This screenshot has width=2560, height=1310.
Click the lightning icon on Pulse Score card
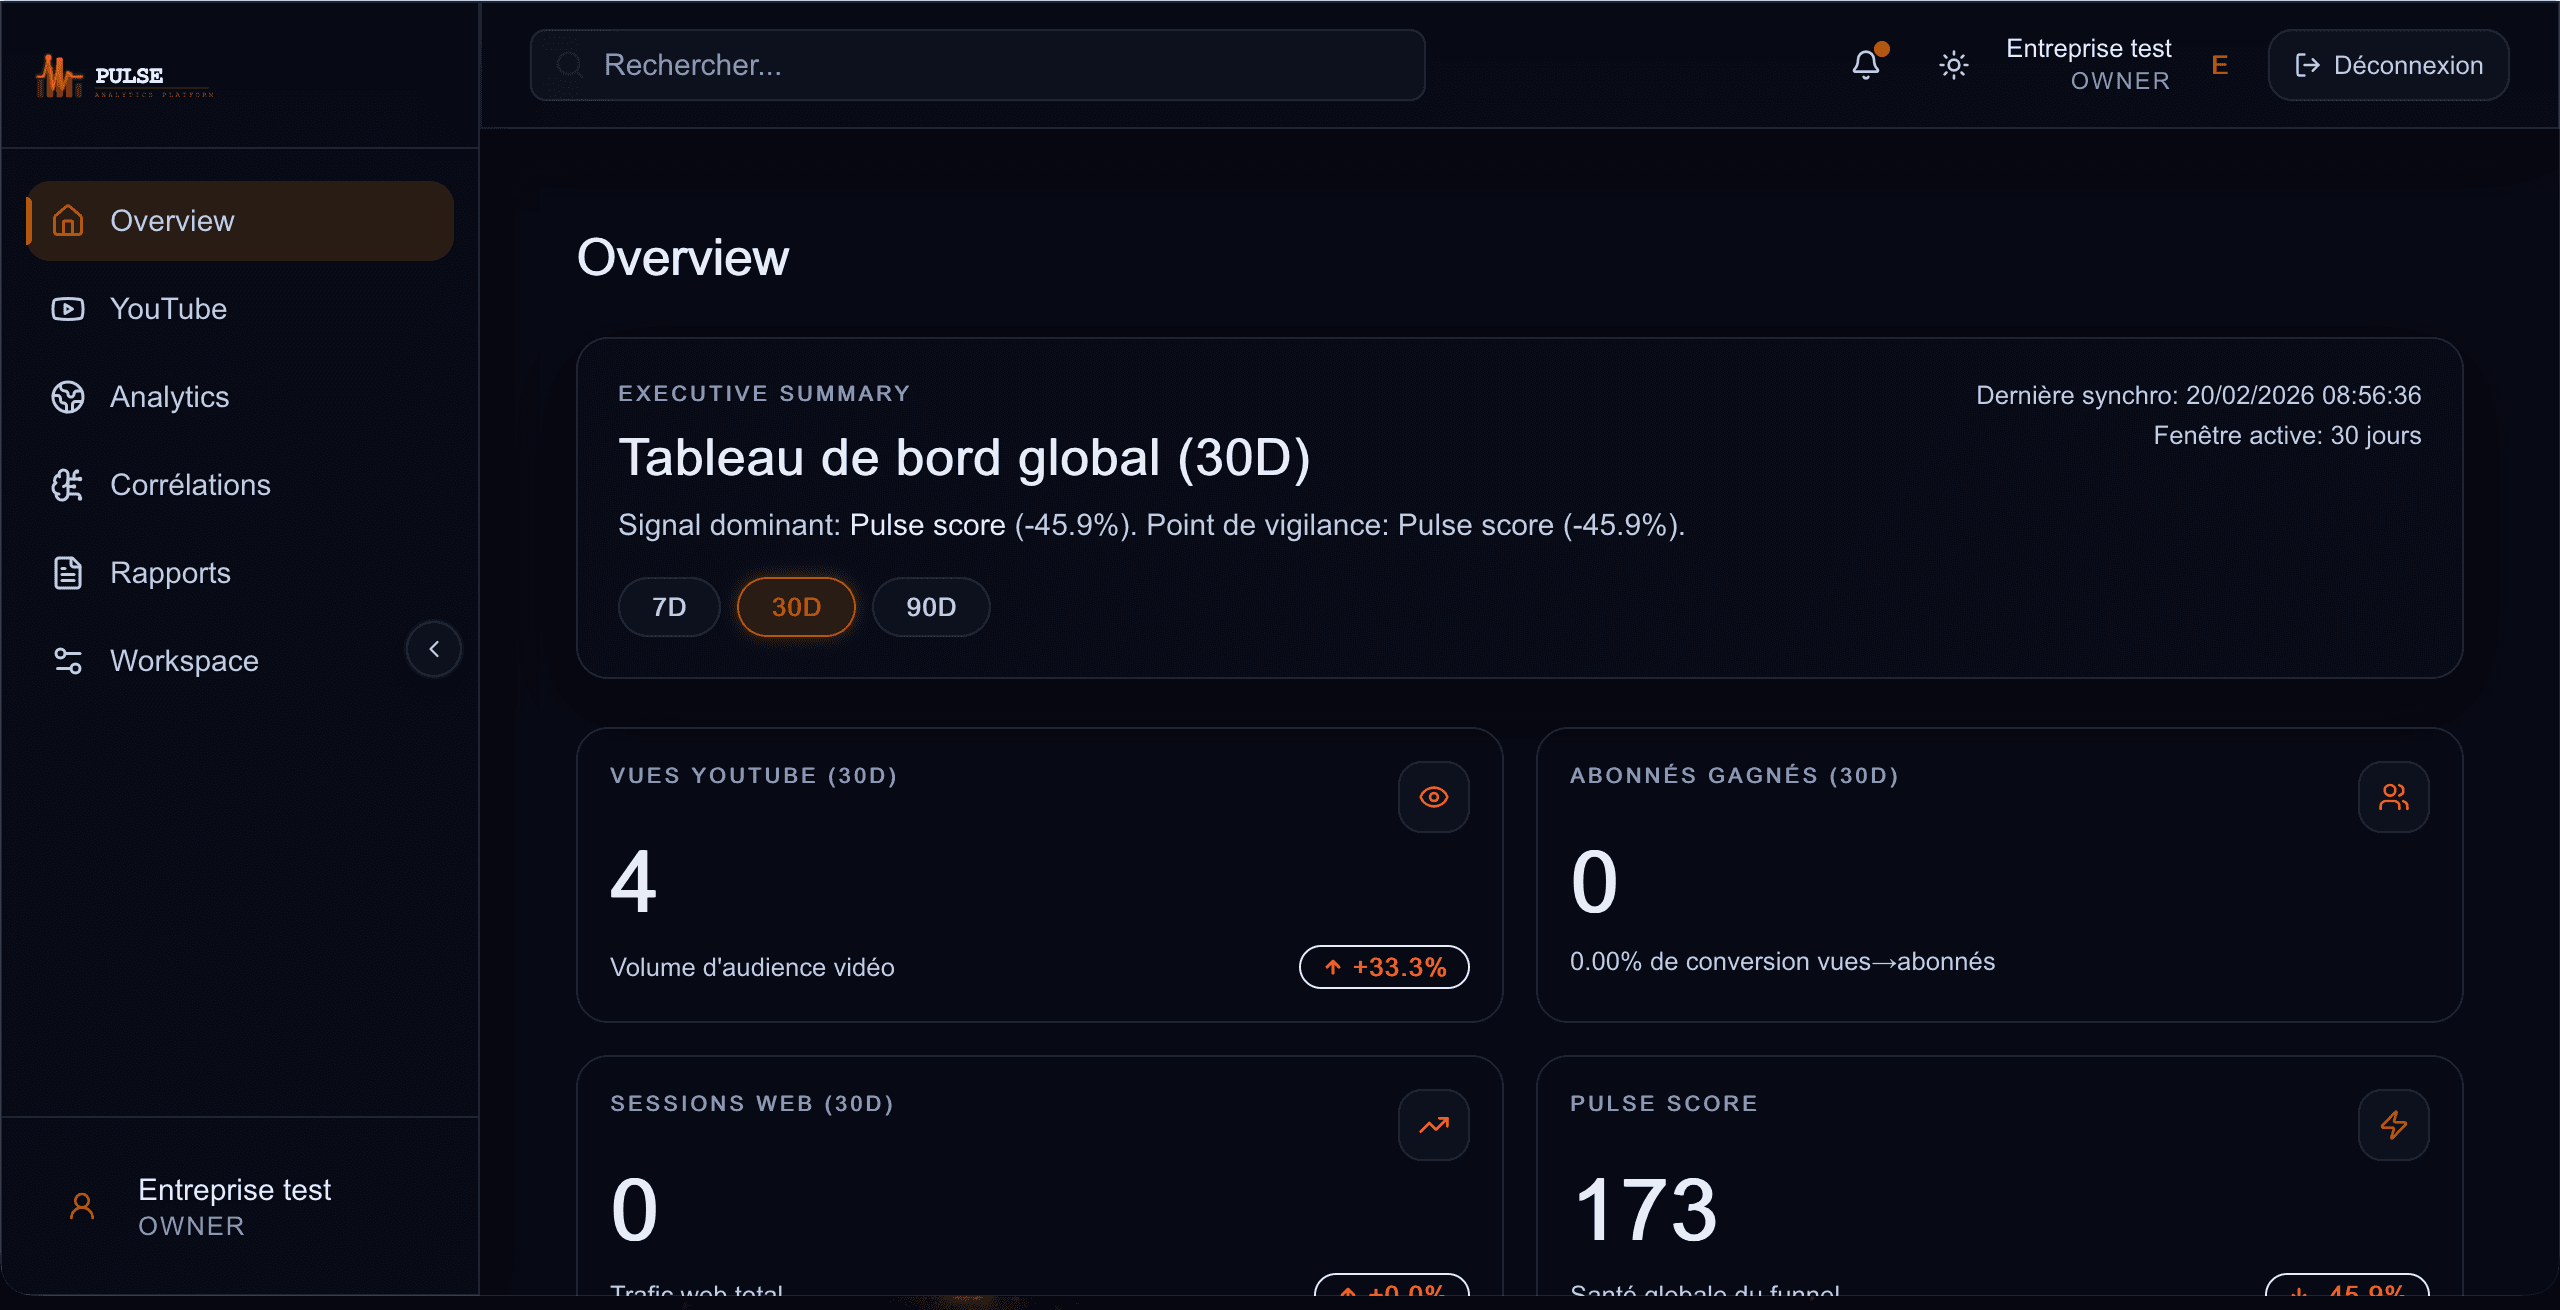pos(2393,1124)
